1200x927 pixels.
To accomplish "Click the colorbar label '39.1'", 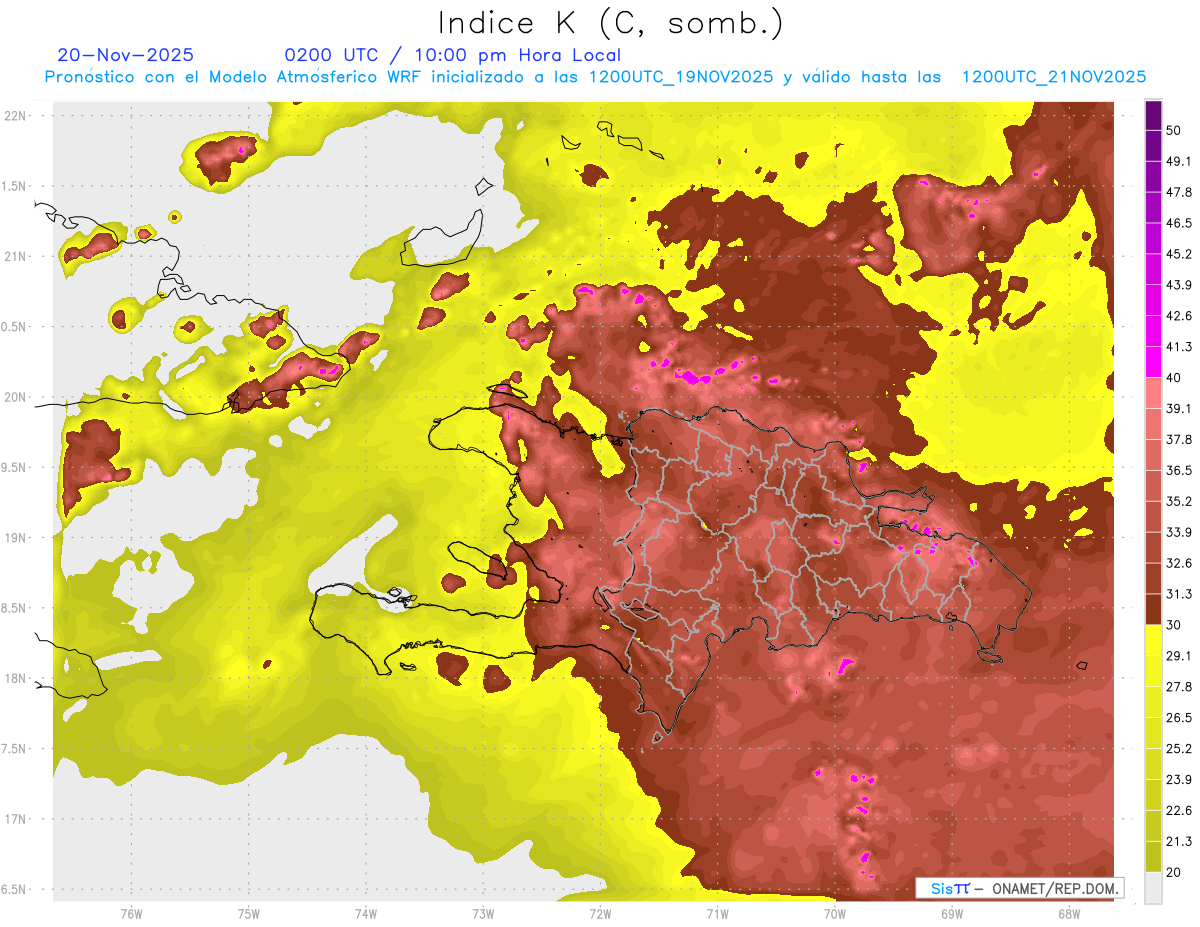I will 1179,408.
